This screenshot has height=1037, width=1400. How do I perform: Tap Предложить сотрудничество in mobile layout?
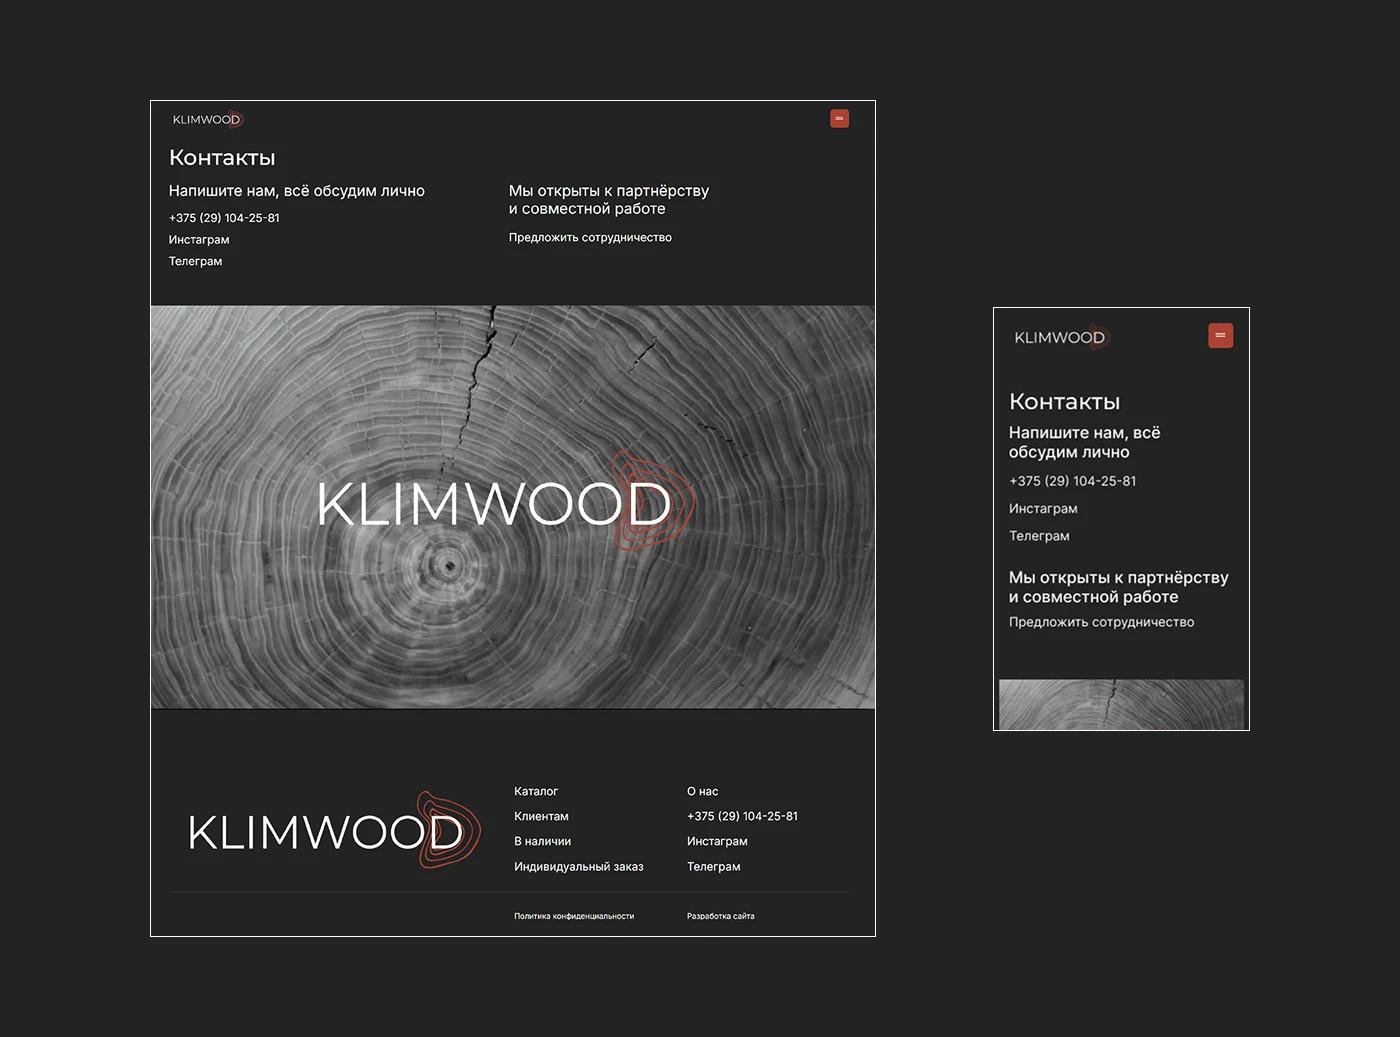point(1101,622)
